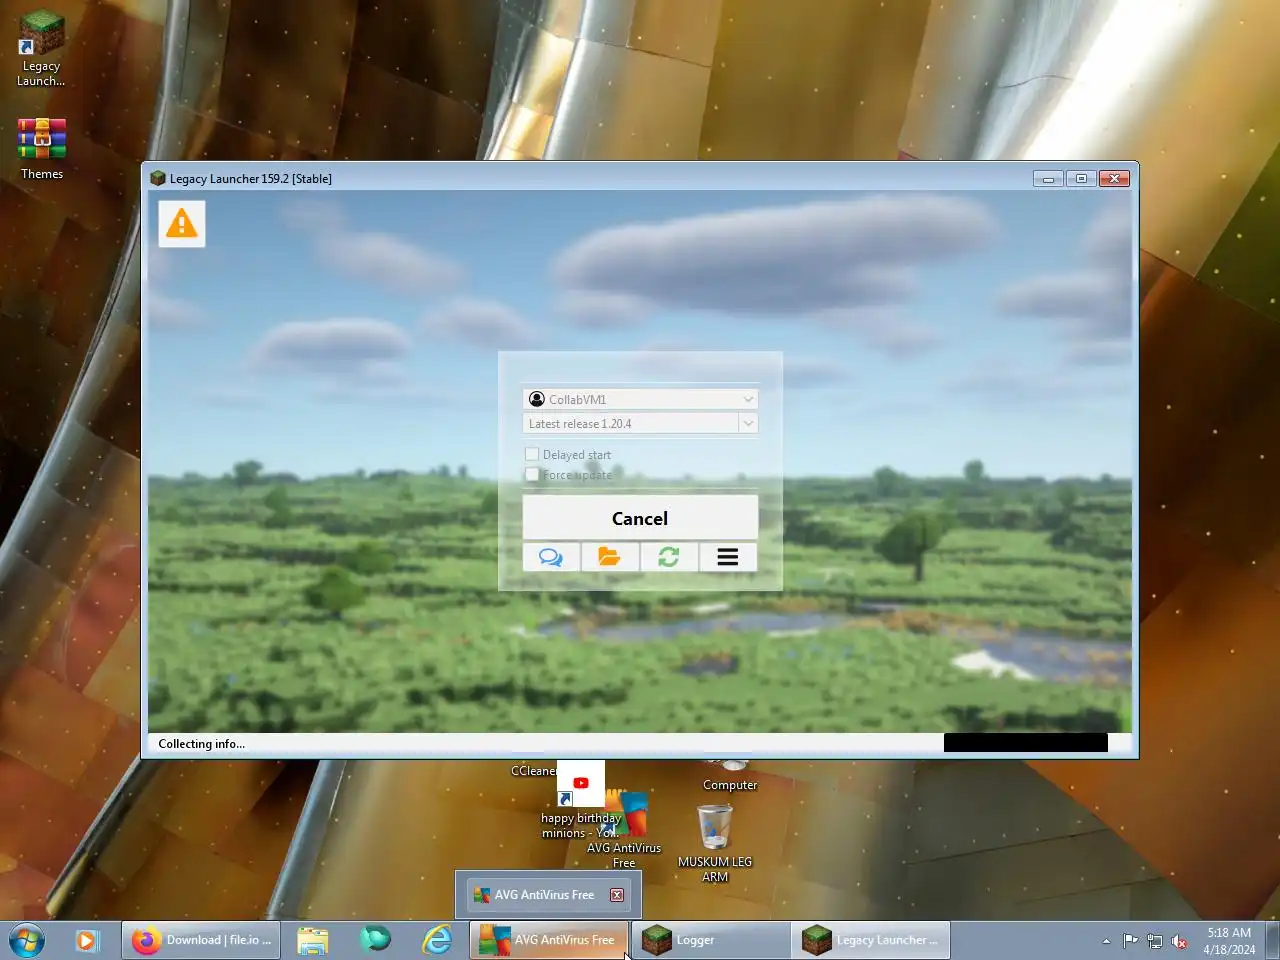This screenshot has height=960, width=1280.
Task: Cancel the game launch
Action: (640, 518)
